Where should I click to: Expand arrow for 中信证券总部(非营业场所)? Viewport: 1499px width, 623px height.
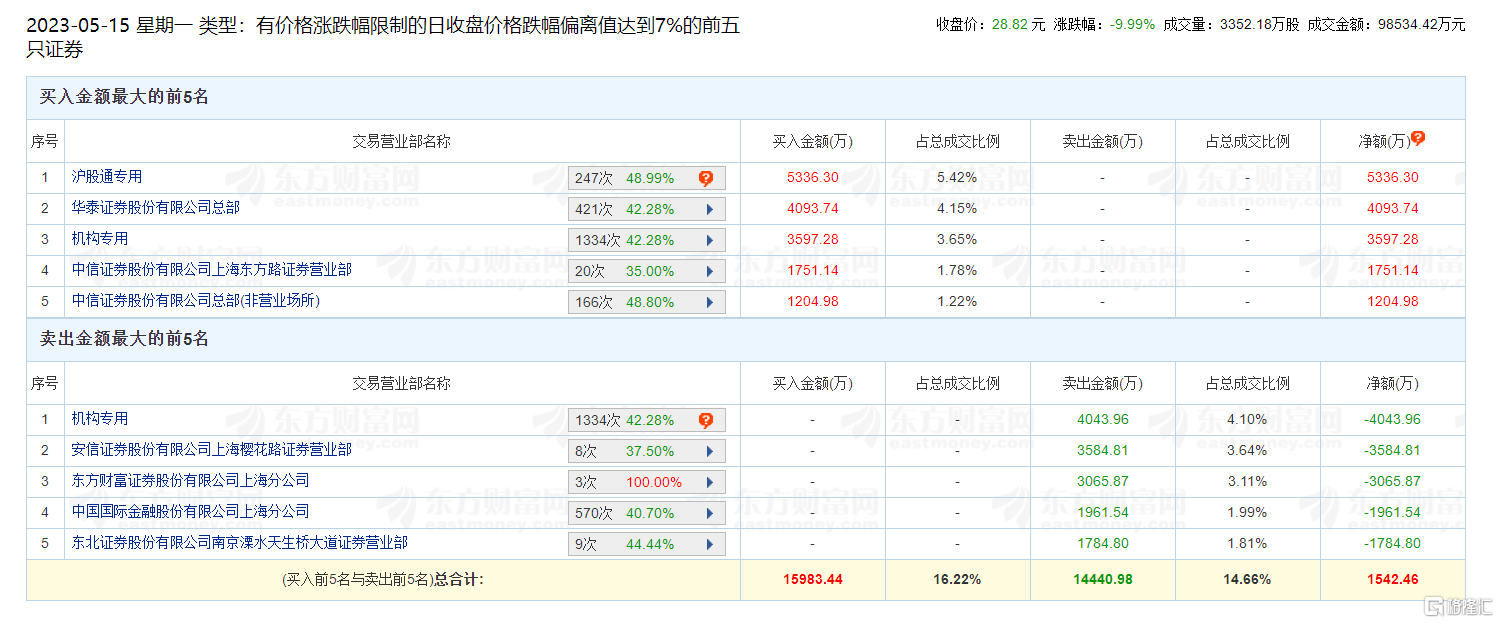click(710, 302)
